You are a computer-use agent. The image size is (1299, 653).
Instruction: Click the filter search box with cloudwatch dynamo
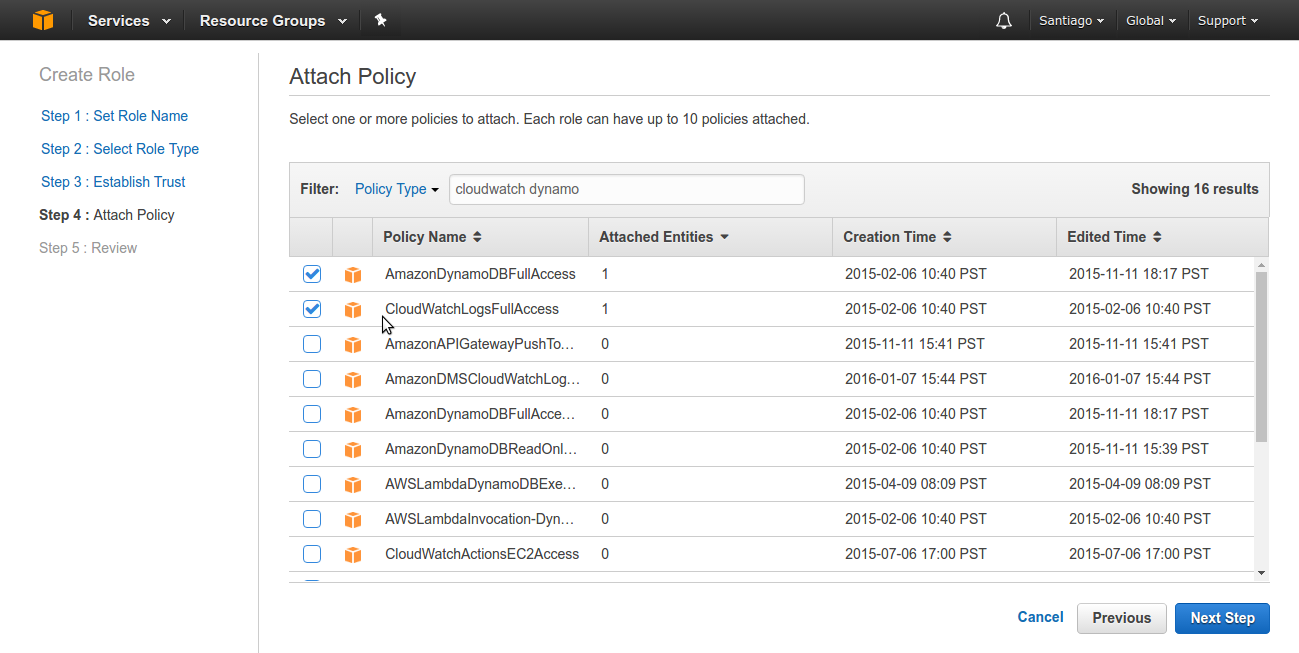627,189
